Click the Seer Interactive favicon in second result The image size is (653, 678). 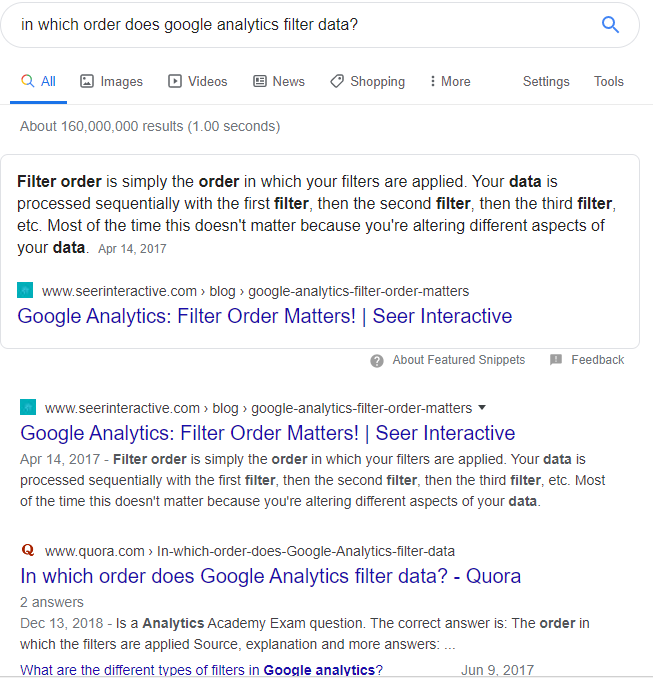pos(28,407)
